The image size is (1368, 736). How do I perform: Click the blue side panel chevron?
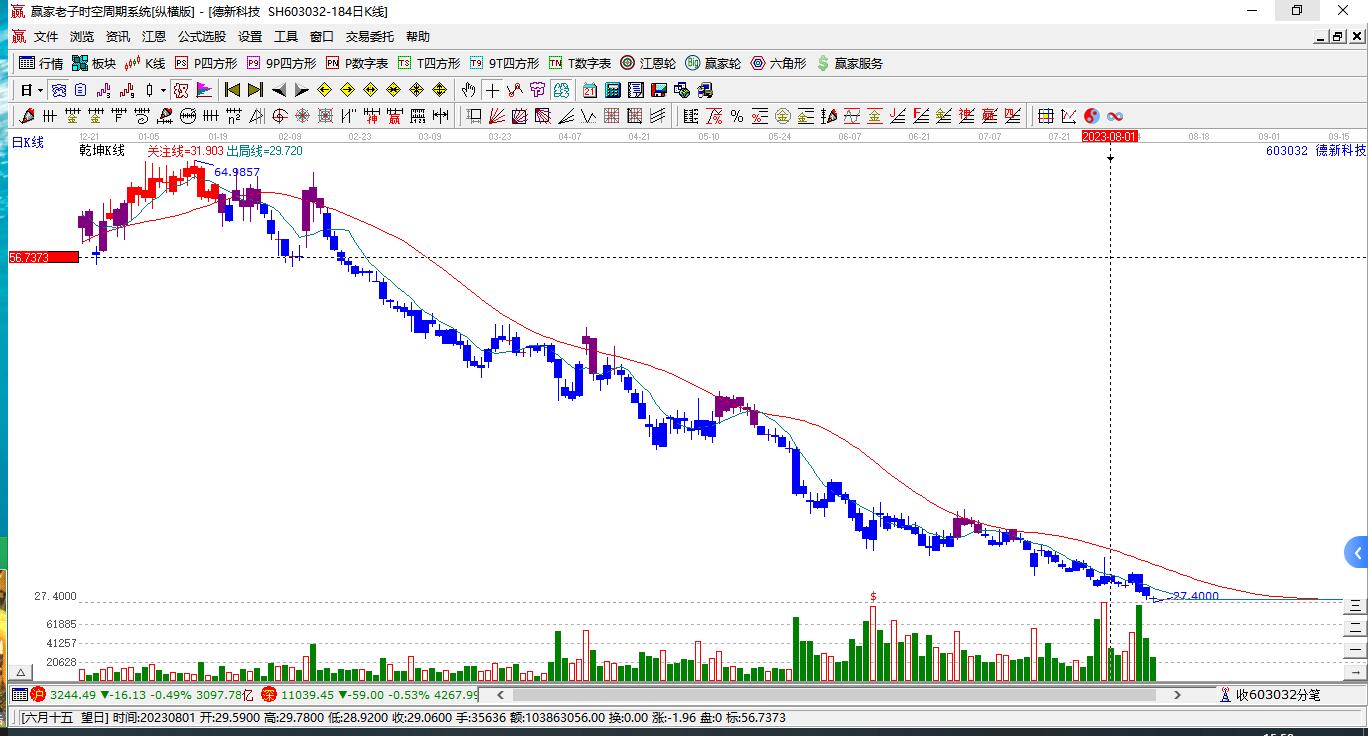pyautogui.click(x=1357, y=553)
